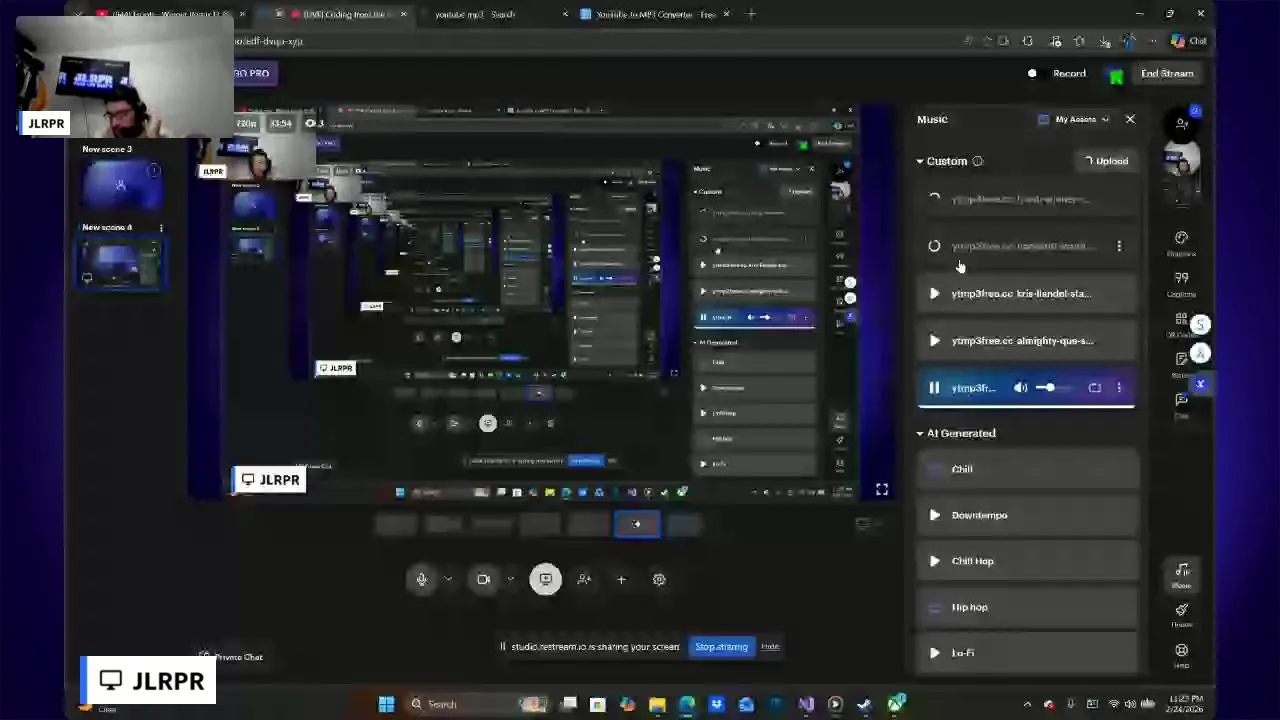This screenshot has height=720, width=1280.
Task: Pause the currently playing track
Action: (x=934, y=388)
